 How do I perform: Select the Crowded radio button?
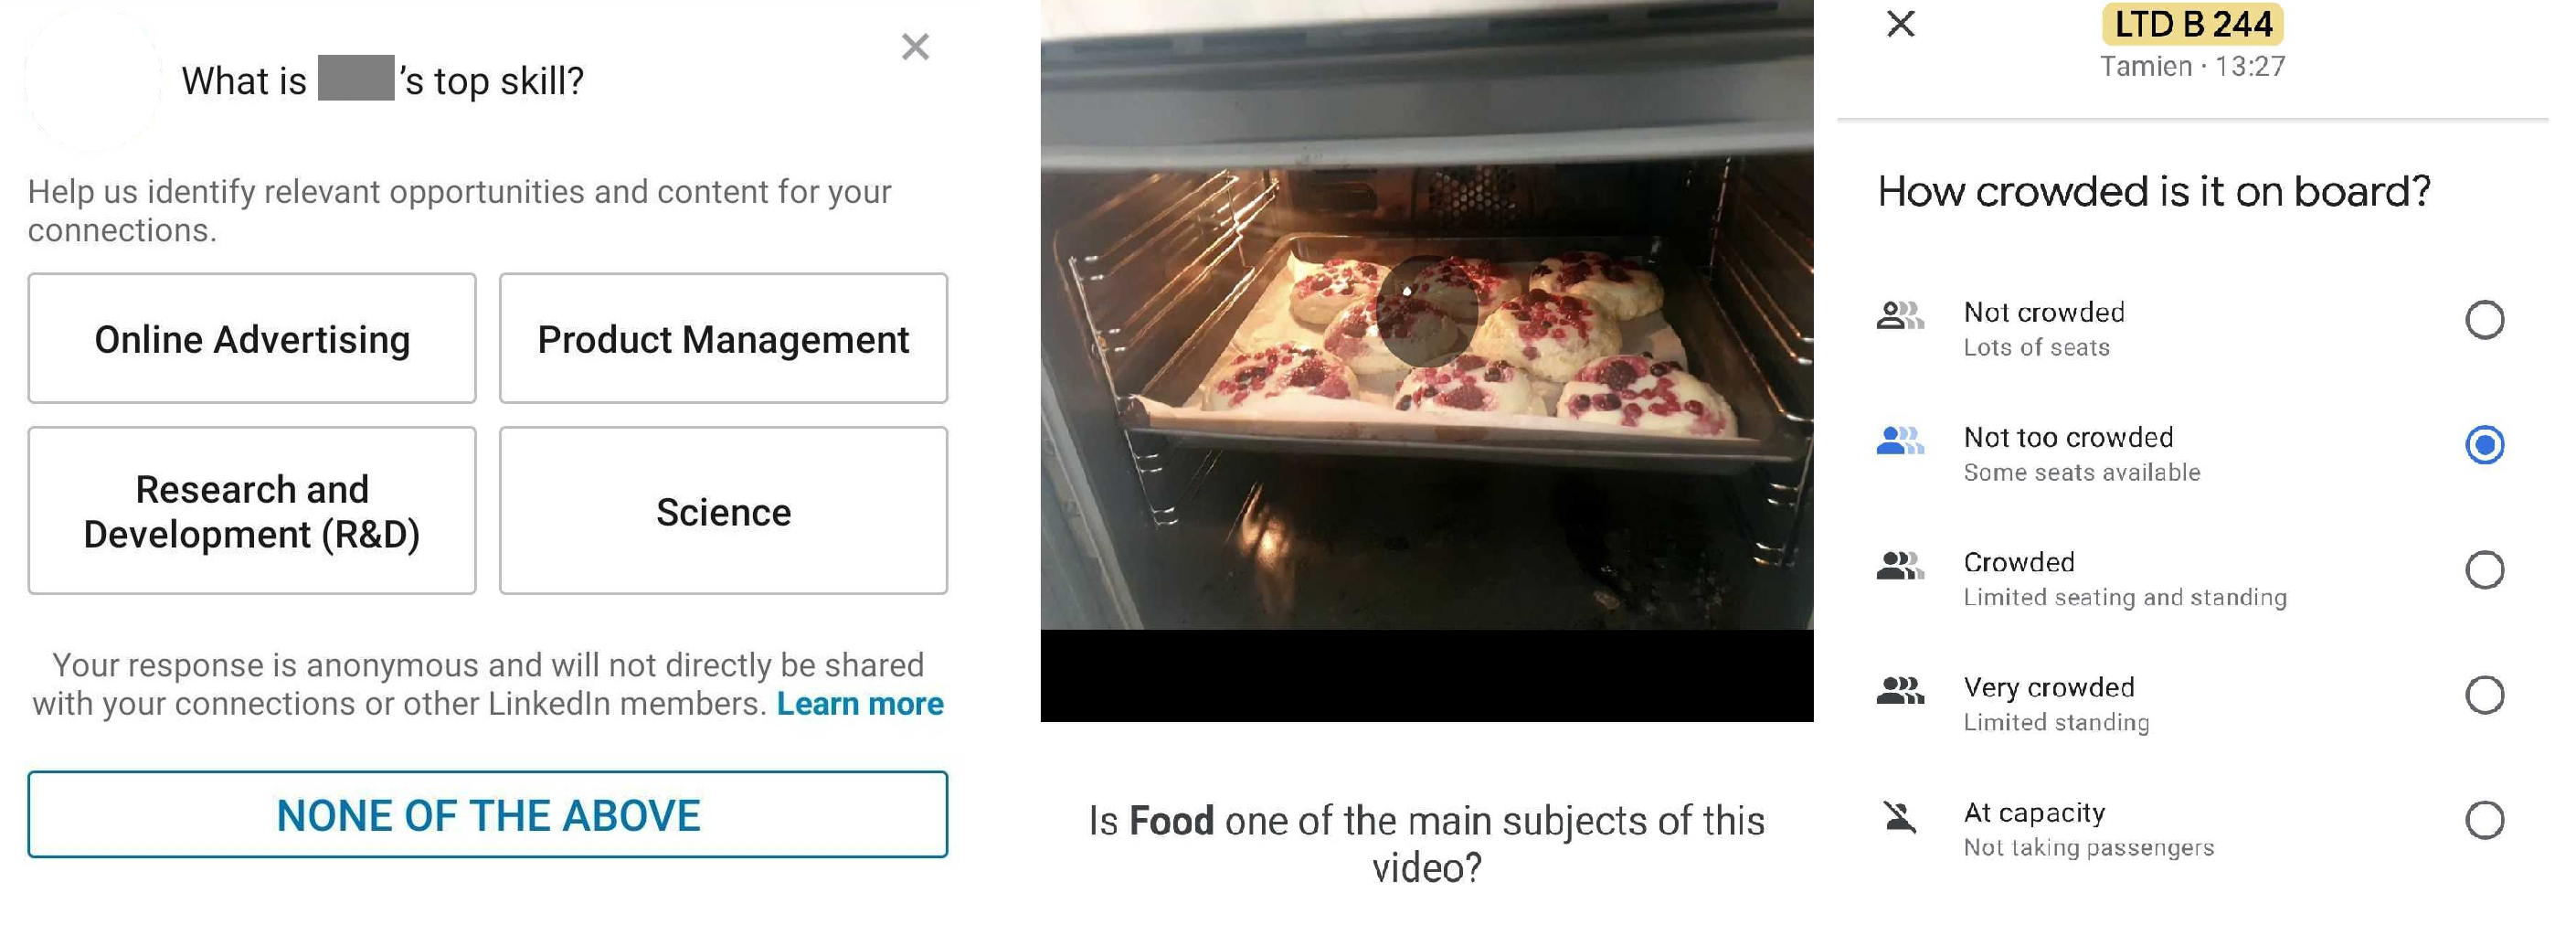click(x=2484, y=570)
